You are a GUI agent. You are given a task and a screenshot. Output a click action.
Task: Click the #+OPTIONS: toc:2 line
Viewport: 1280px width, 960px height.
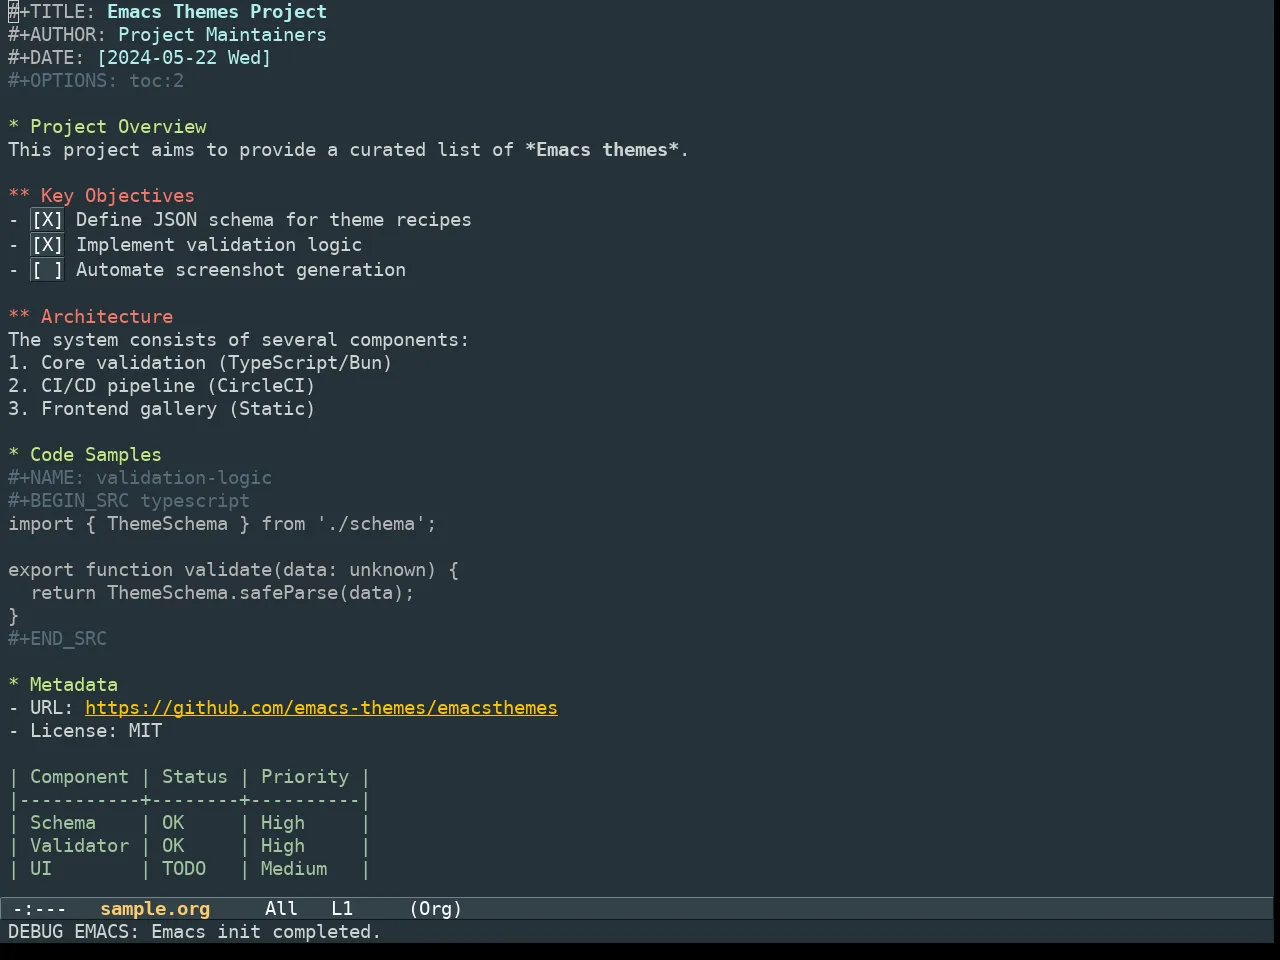(96, 81)
